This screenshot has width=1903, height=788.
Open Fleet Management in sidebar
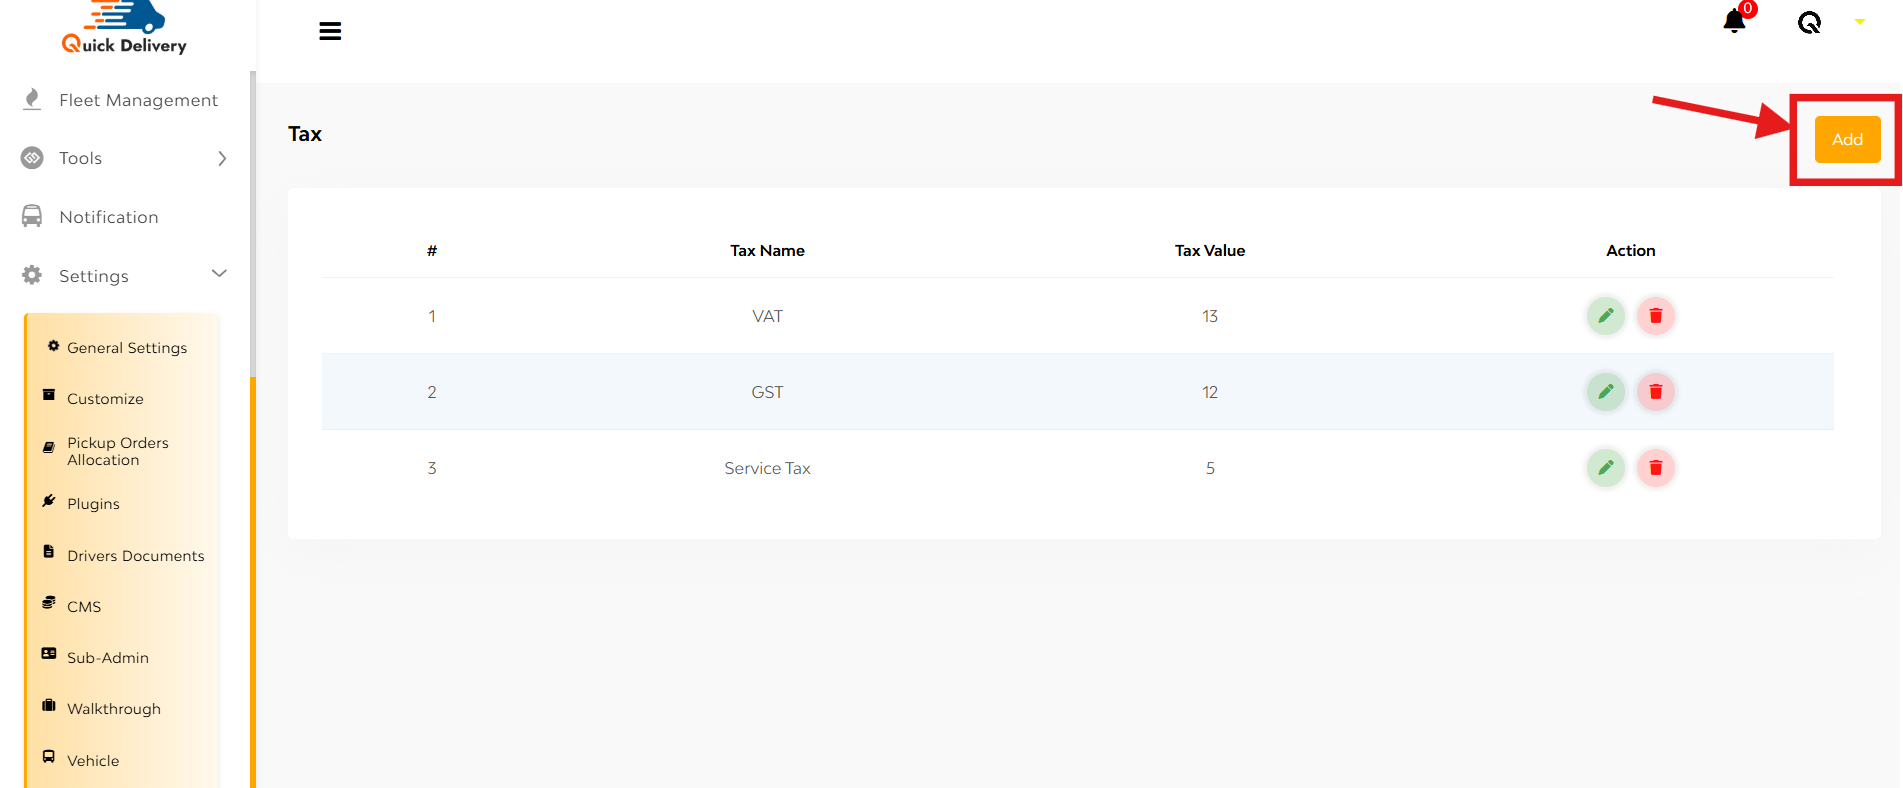pyautogui.click(x=138, y=100)
